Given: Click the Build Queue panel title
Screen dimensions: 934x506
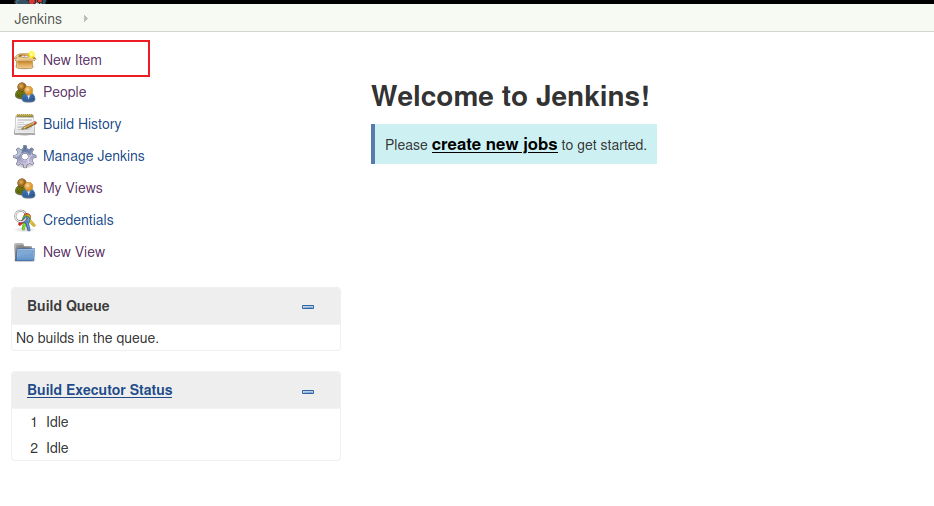Looking at the screenshot, I should (x=69, y=306).
